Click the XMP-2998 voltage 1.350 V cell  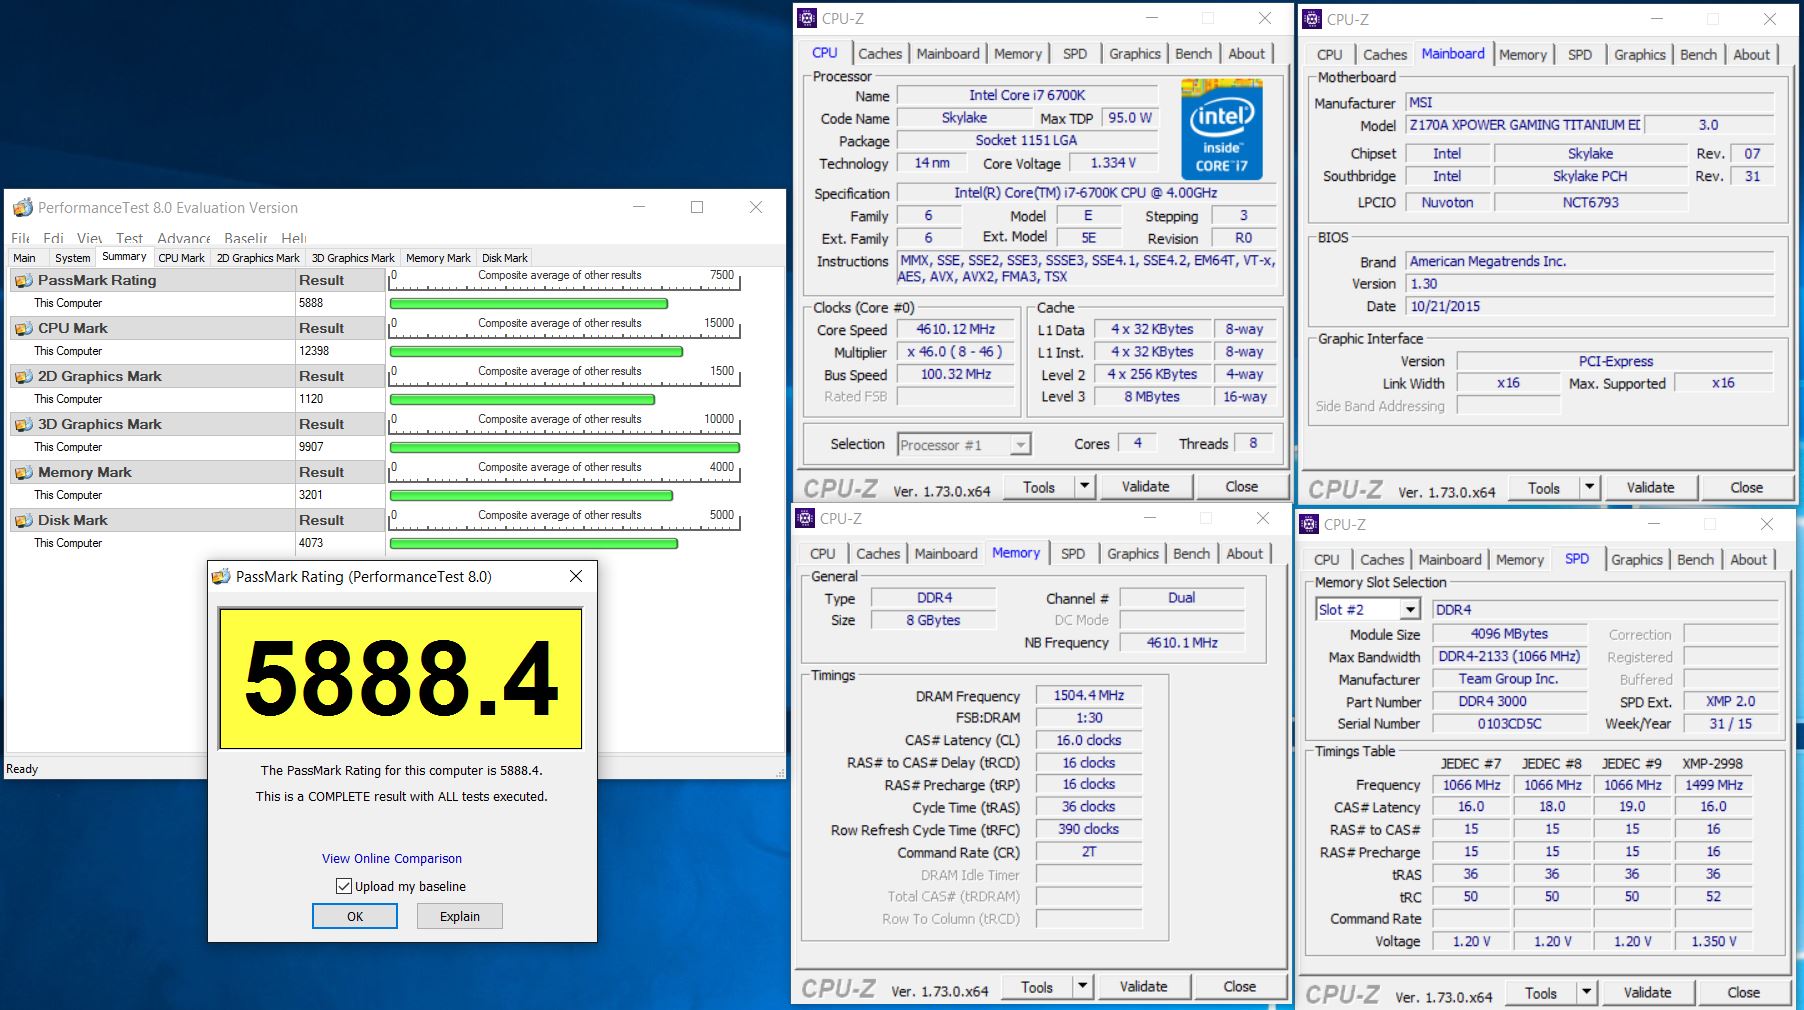point(1714,941)
